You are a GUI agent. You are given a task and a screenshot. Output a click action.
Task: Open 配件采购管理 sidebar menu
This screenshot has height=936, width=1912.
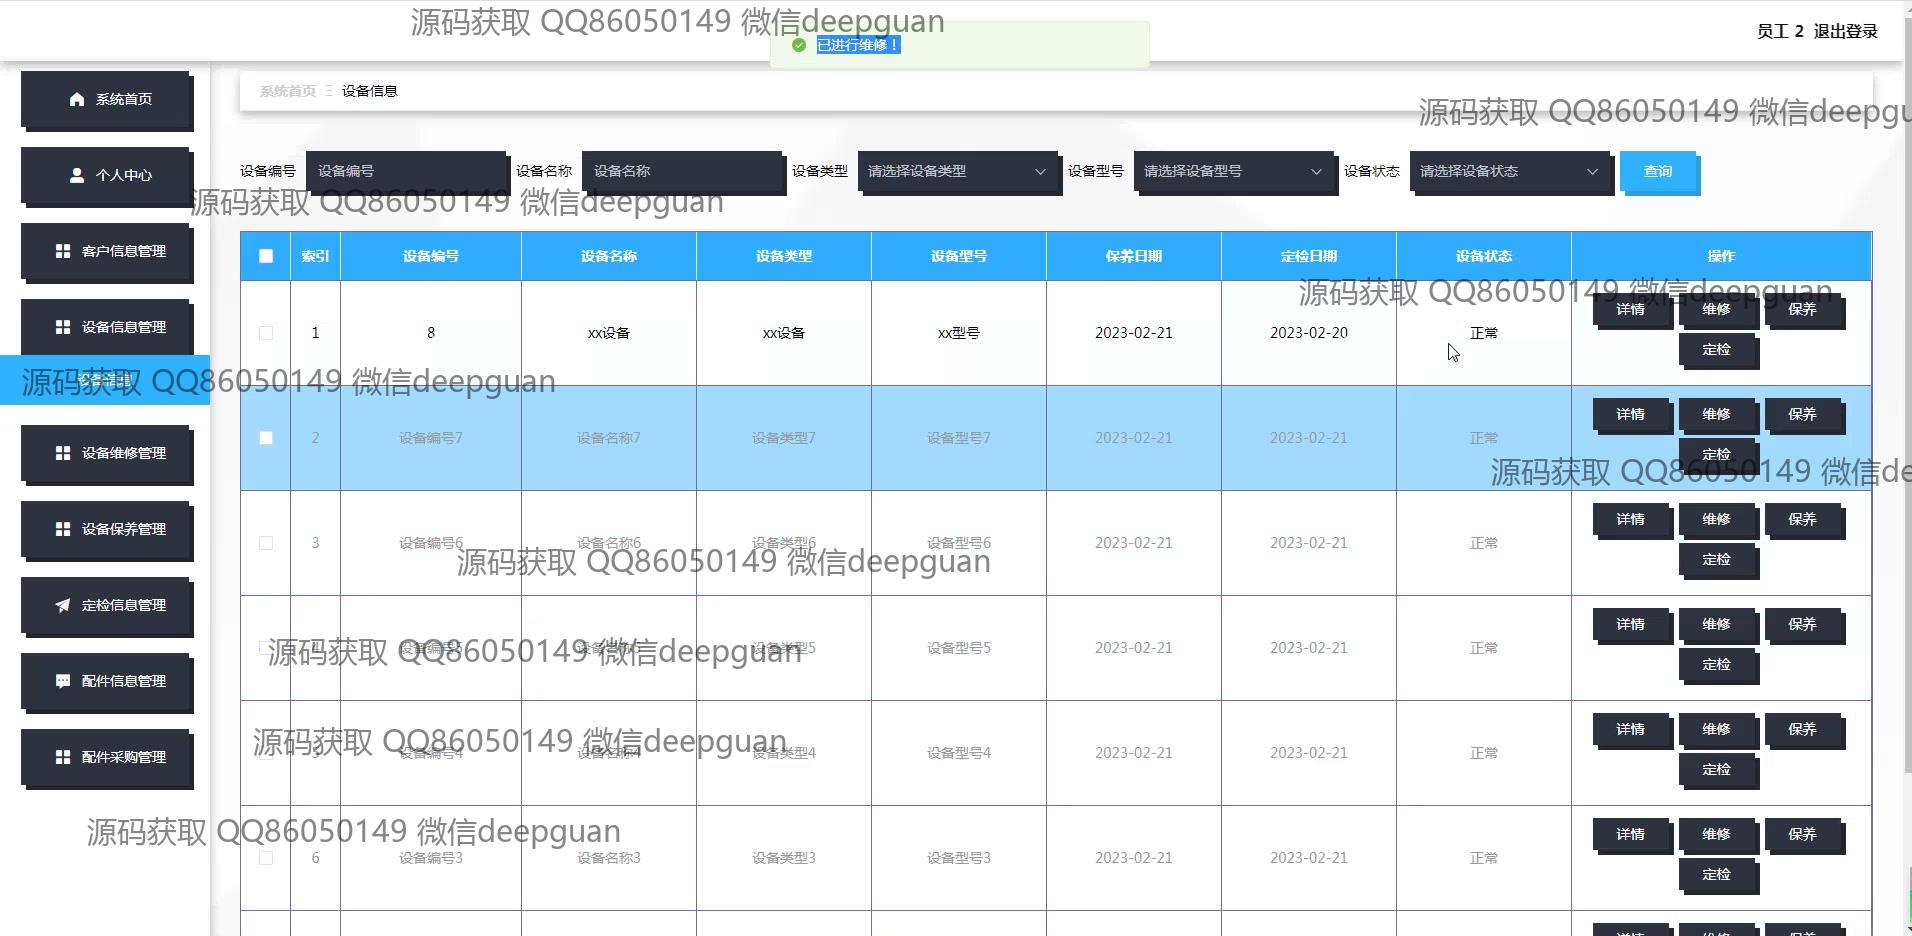tap(107, 758)
